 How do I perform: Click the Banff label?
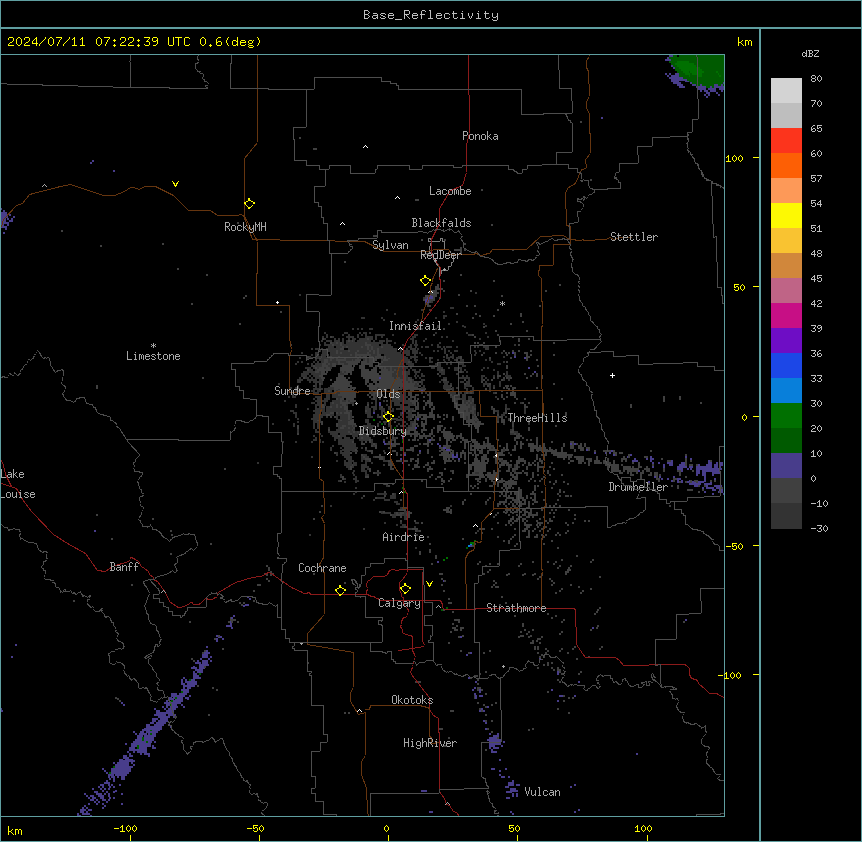click(x=124, y=567)
